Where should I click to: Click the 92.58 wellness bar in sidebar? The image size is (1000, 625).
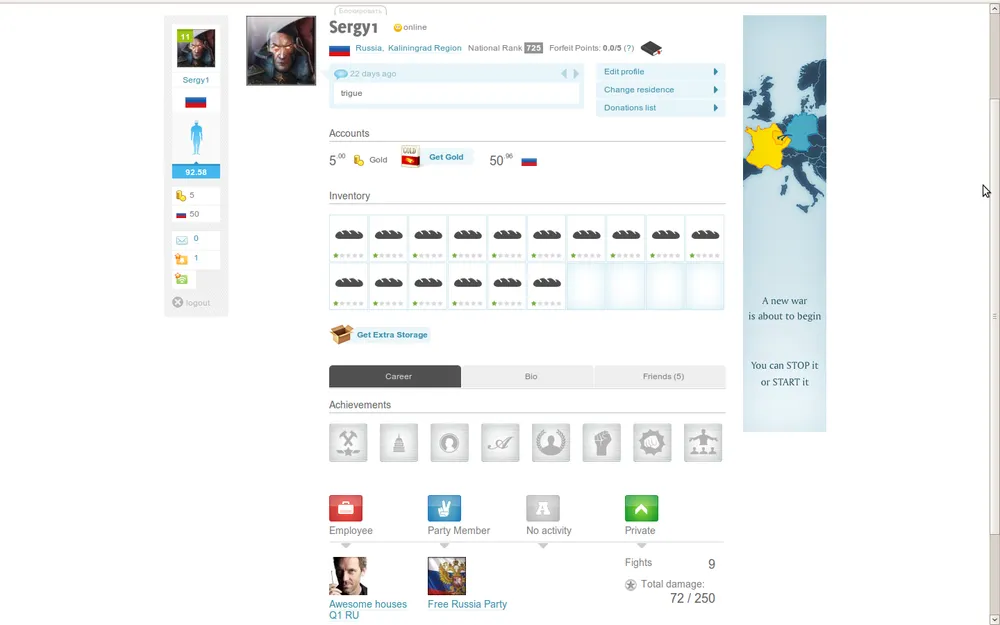[x=196, y=172]
